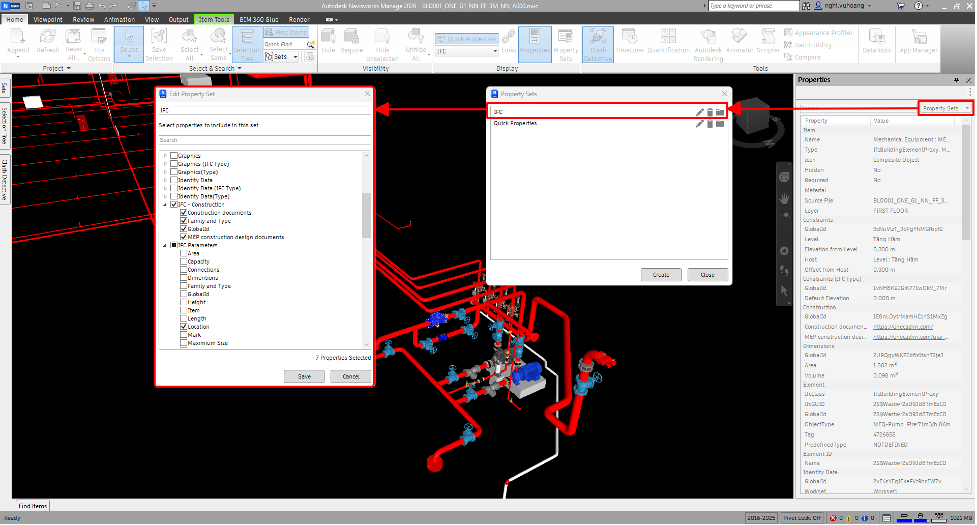Image resolution: width=977 pixels, height=525 pixels.
Task: Check the Capacity property checkbox
Action: (x=184, y=262)
